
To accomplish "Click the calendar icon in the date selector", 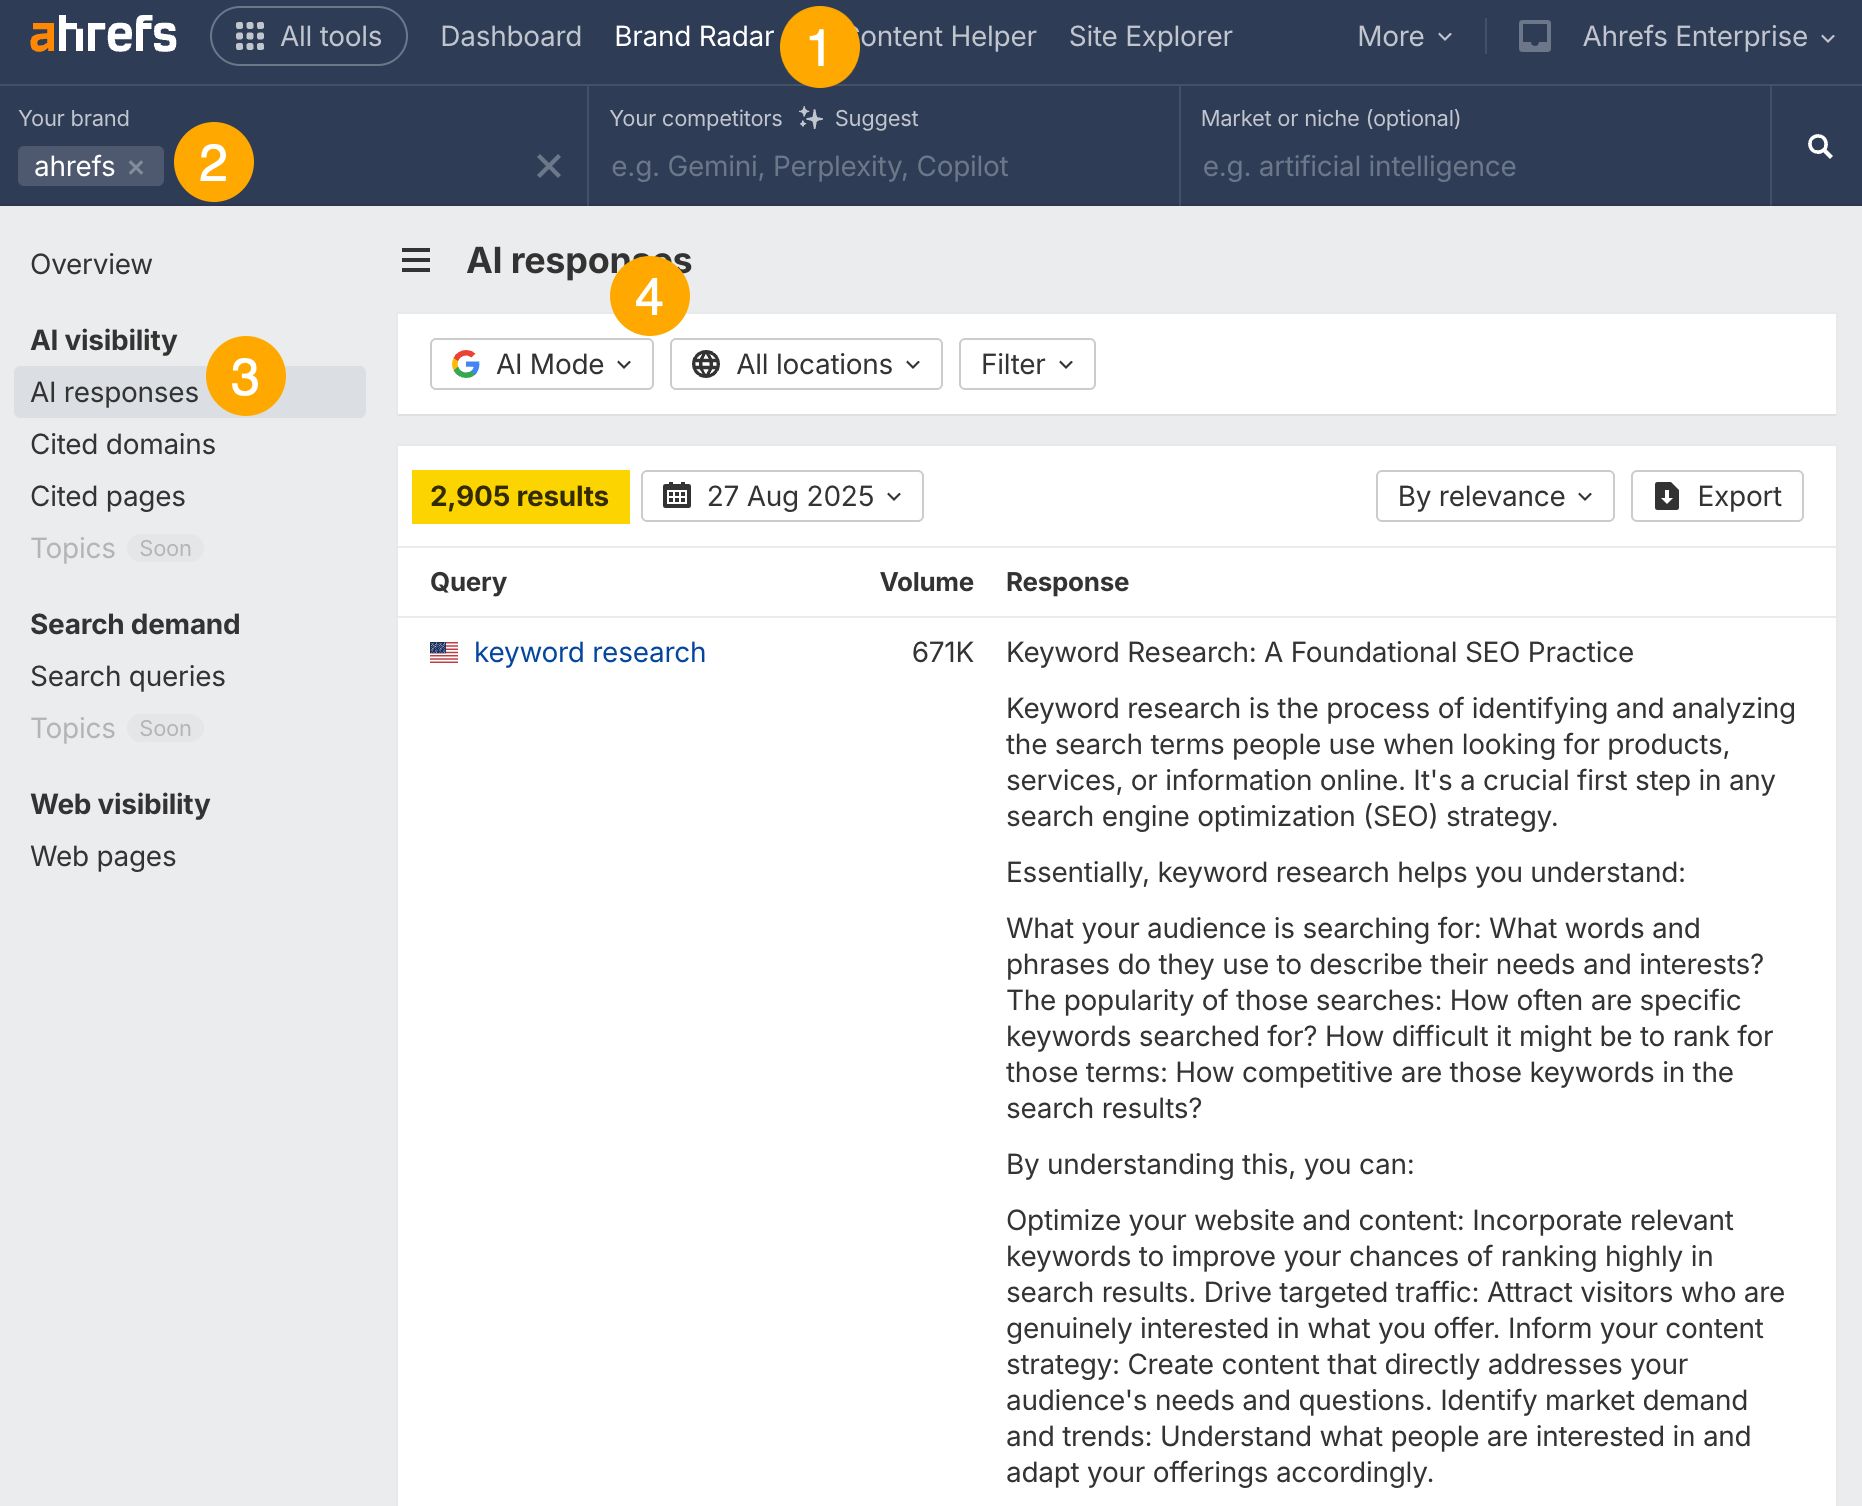I will click(679, 496).
